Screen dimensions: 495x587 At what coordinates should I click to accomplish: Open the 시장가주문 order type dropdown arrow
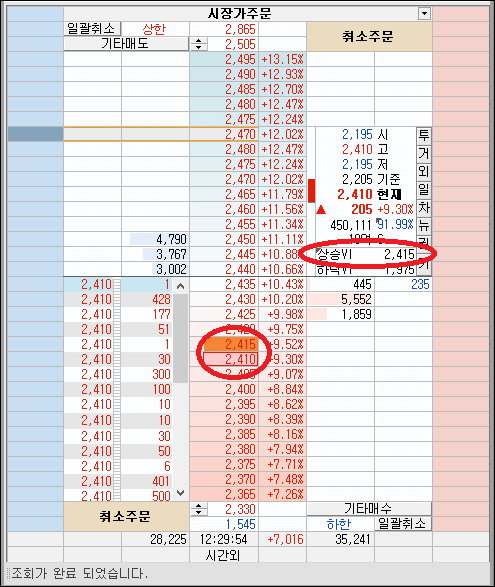click(x=424, y=14)
